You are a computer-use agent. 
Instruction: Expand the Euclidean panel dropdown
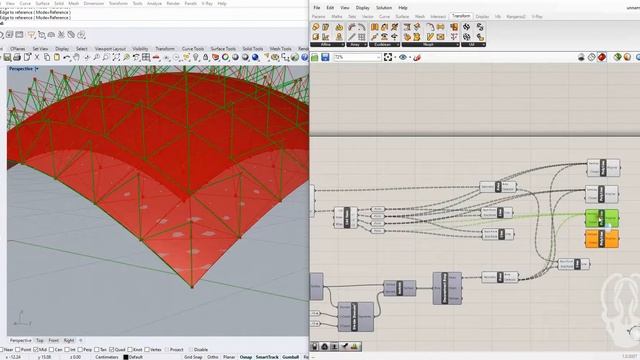[398, 44]
